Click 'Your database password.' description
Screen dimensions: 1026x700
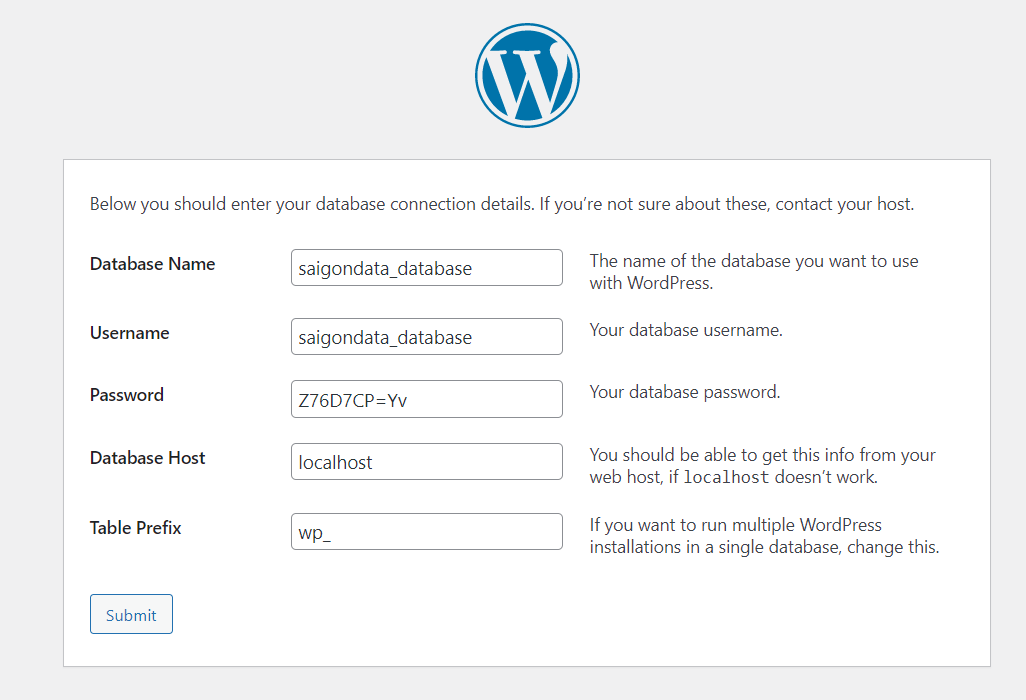click(685, 393)
